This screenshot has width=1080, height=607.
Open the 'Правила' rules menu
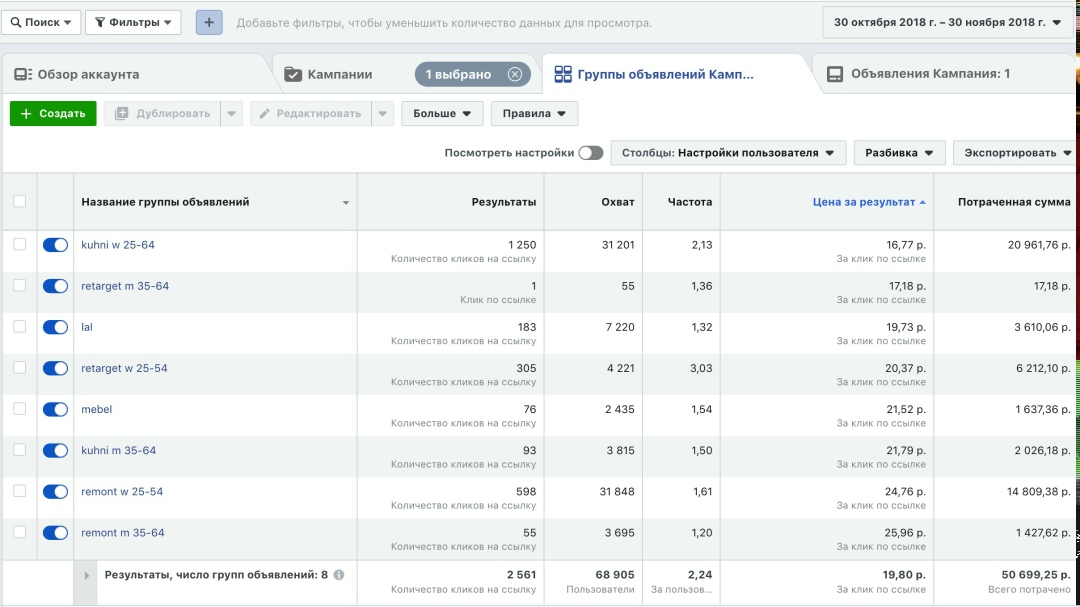[534, 114]
